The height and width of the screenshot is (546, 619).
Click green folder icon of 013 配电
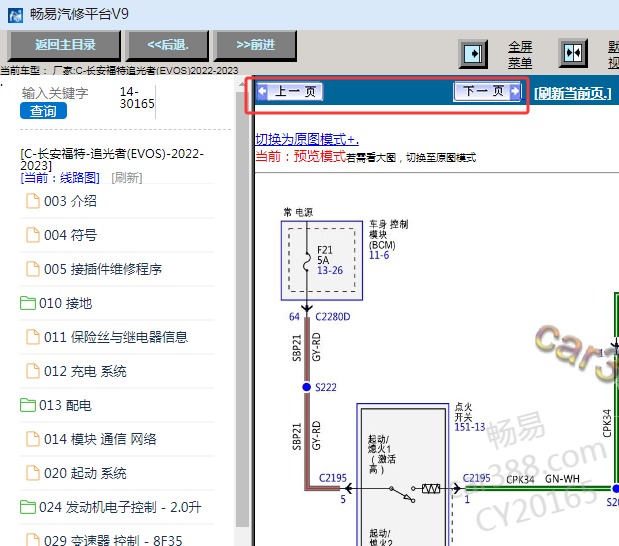pos(28,405)
